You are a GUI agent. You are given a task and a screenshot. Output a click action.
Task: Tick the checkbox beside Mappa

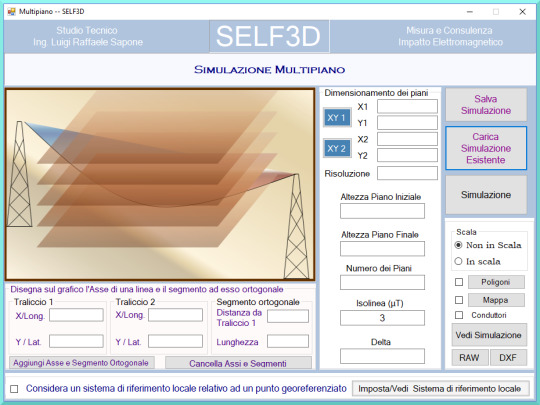pos(459,300)
